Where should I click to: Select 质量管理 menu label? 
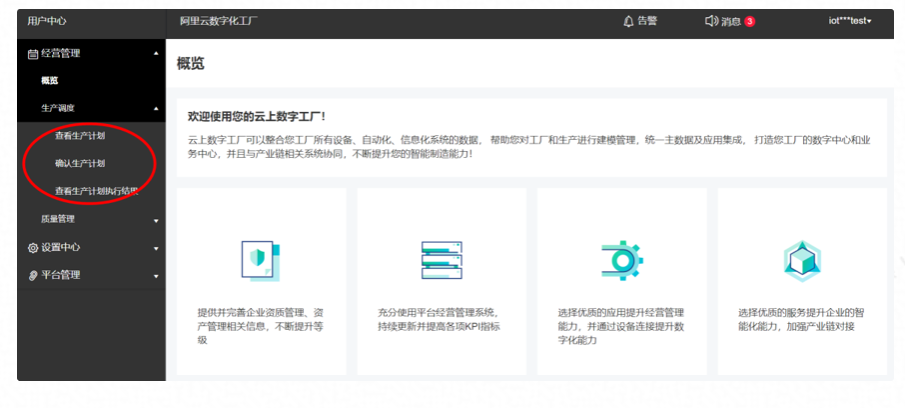tap(58, 219)
